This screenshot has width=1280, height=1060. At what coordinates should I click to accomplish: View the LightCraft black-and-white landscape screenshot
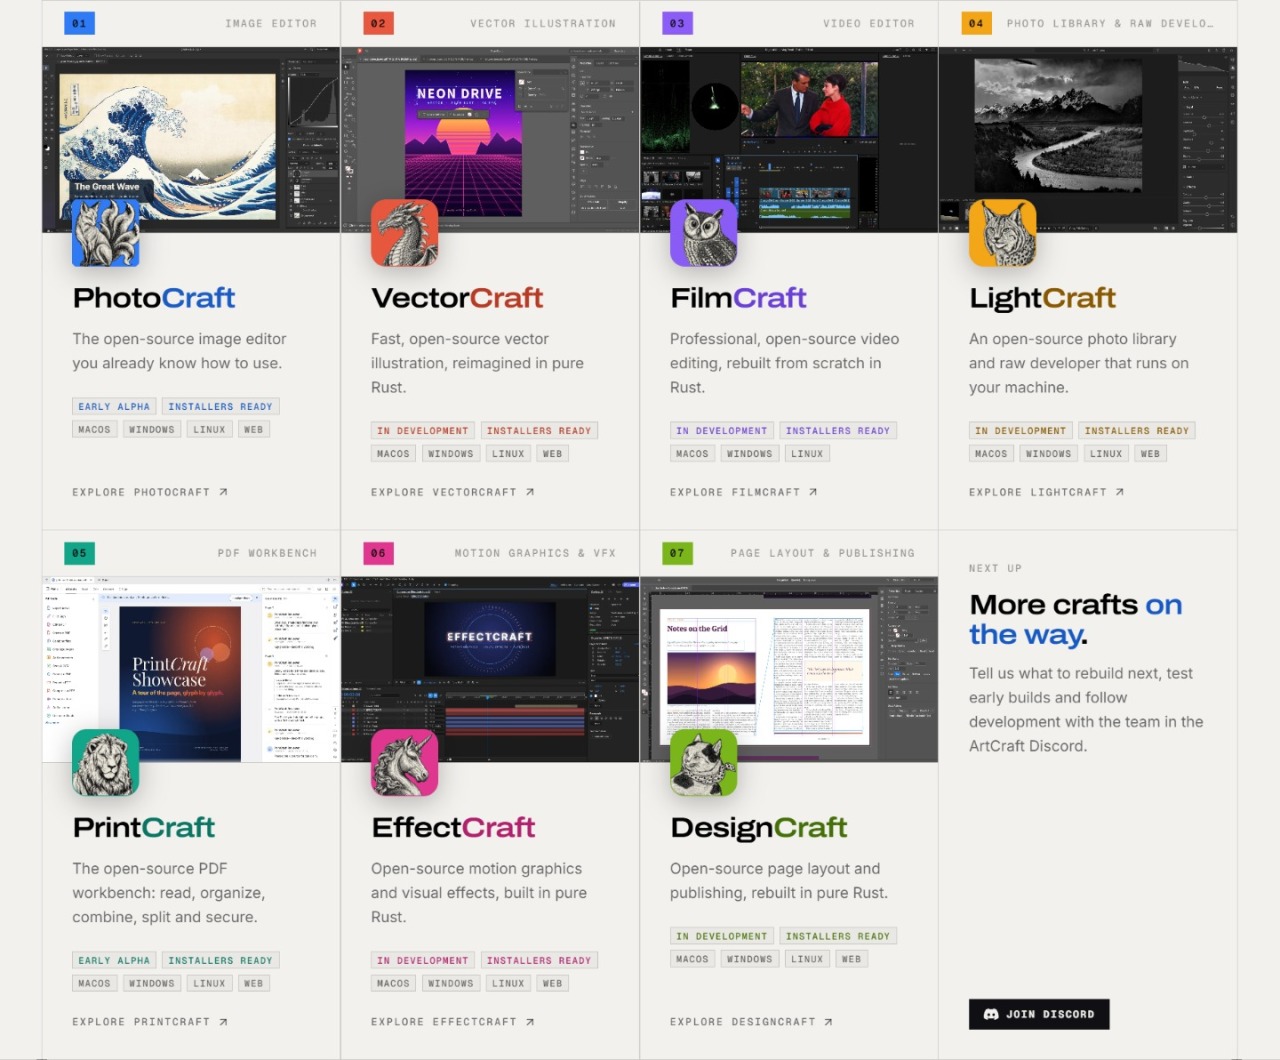click(x=1088, y=140)
